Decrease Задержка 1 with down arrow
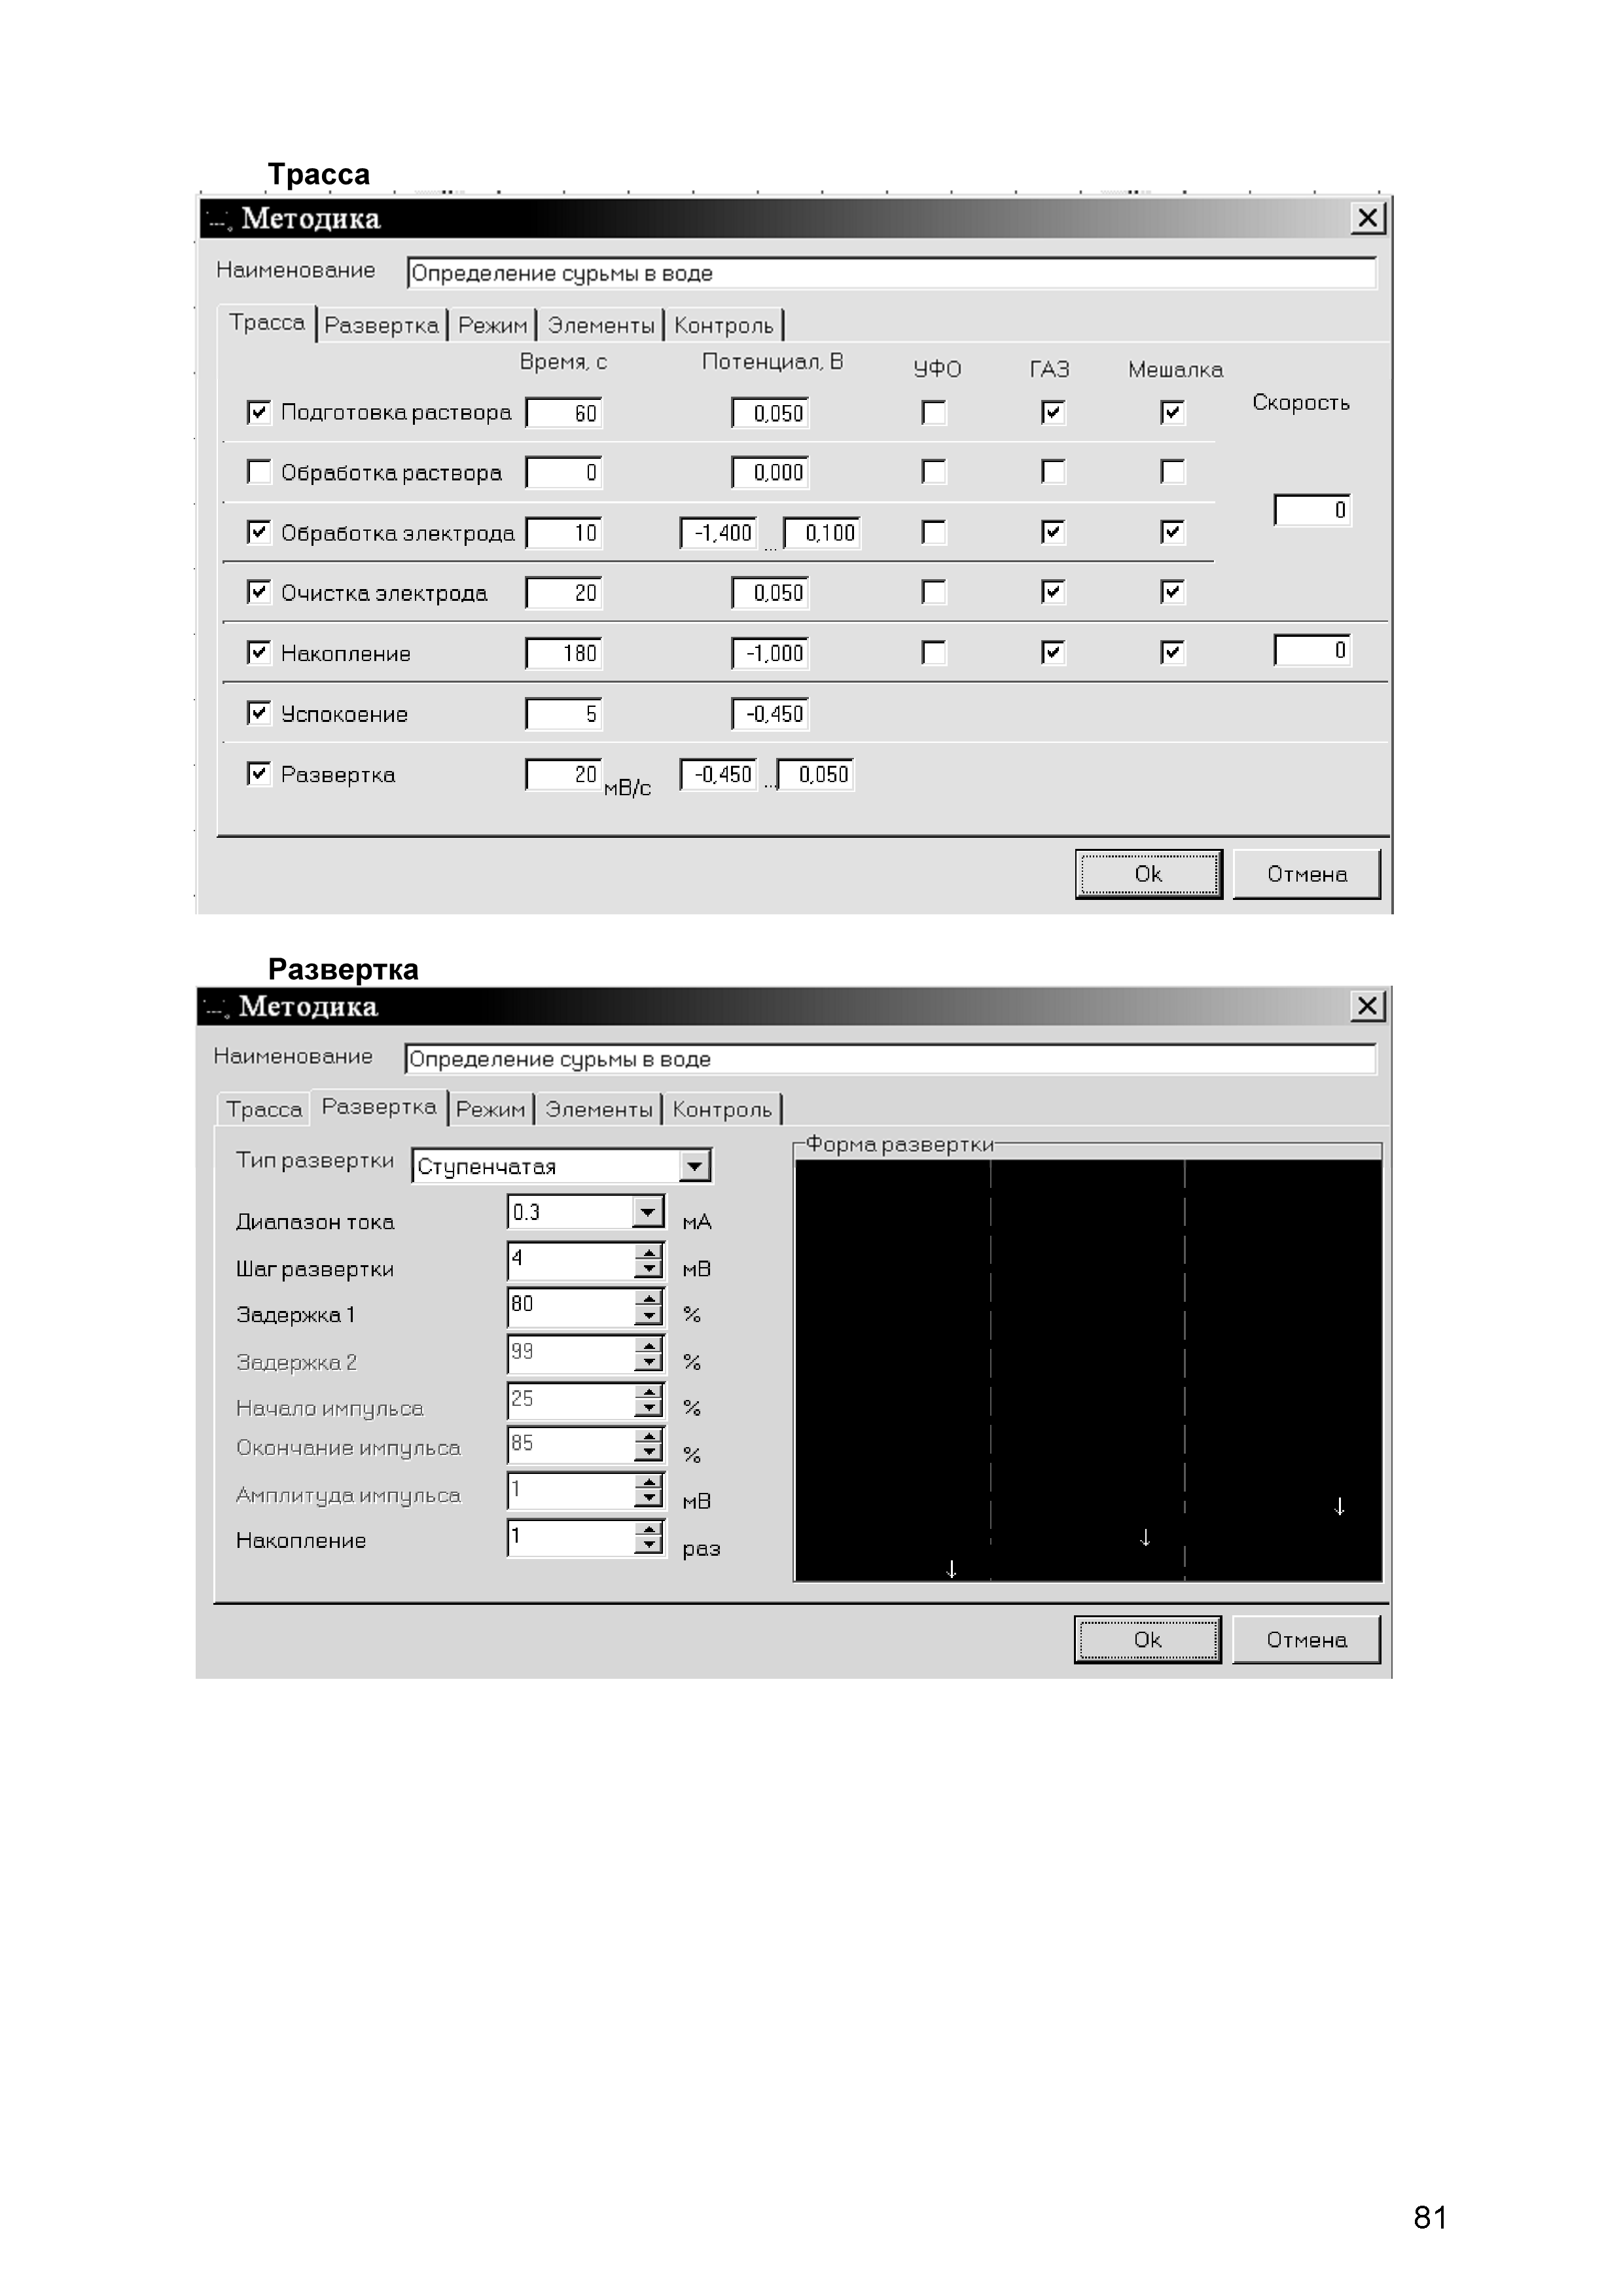The image size is (1623, 2296). click(x=649, y=1315)
